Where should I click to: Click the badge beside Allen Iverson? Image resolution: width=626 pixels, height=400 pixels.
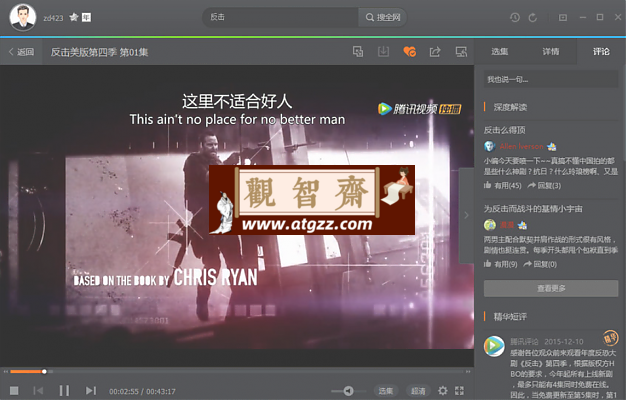click(x=552, y=147)
